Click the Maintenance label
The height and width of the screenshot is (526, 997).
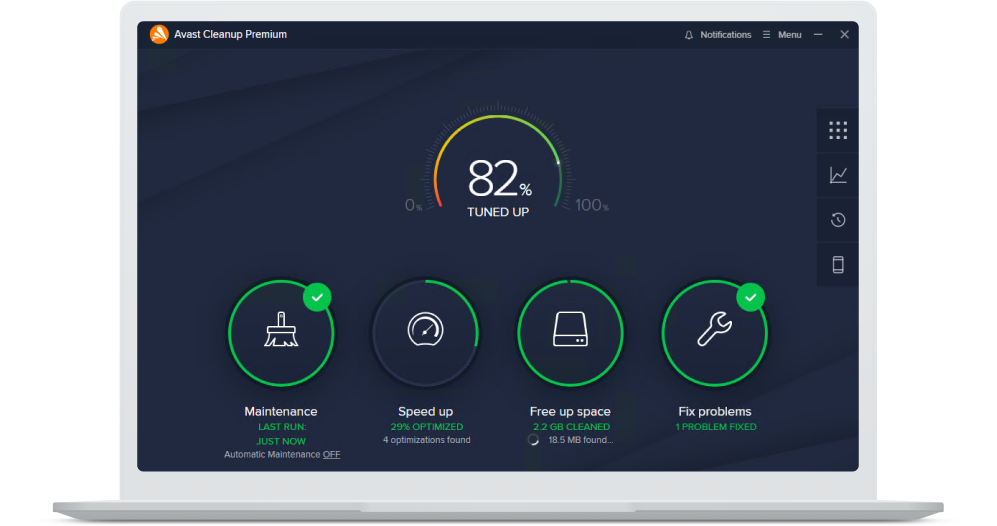(281, 412)
